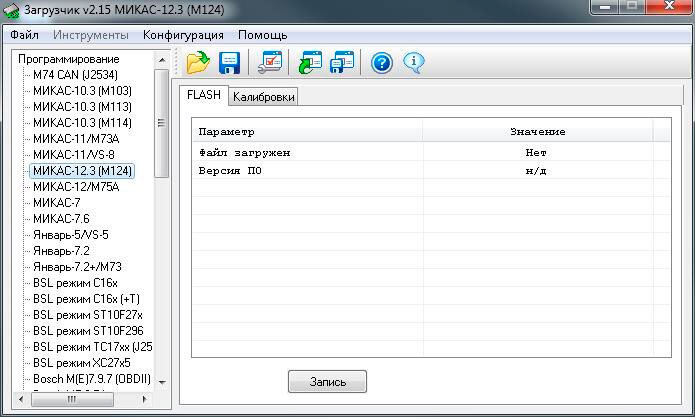The image size is (695, 417).
Task: Switch to the Калибровки tab
Action: [264, 97]
